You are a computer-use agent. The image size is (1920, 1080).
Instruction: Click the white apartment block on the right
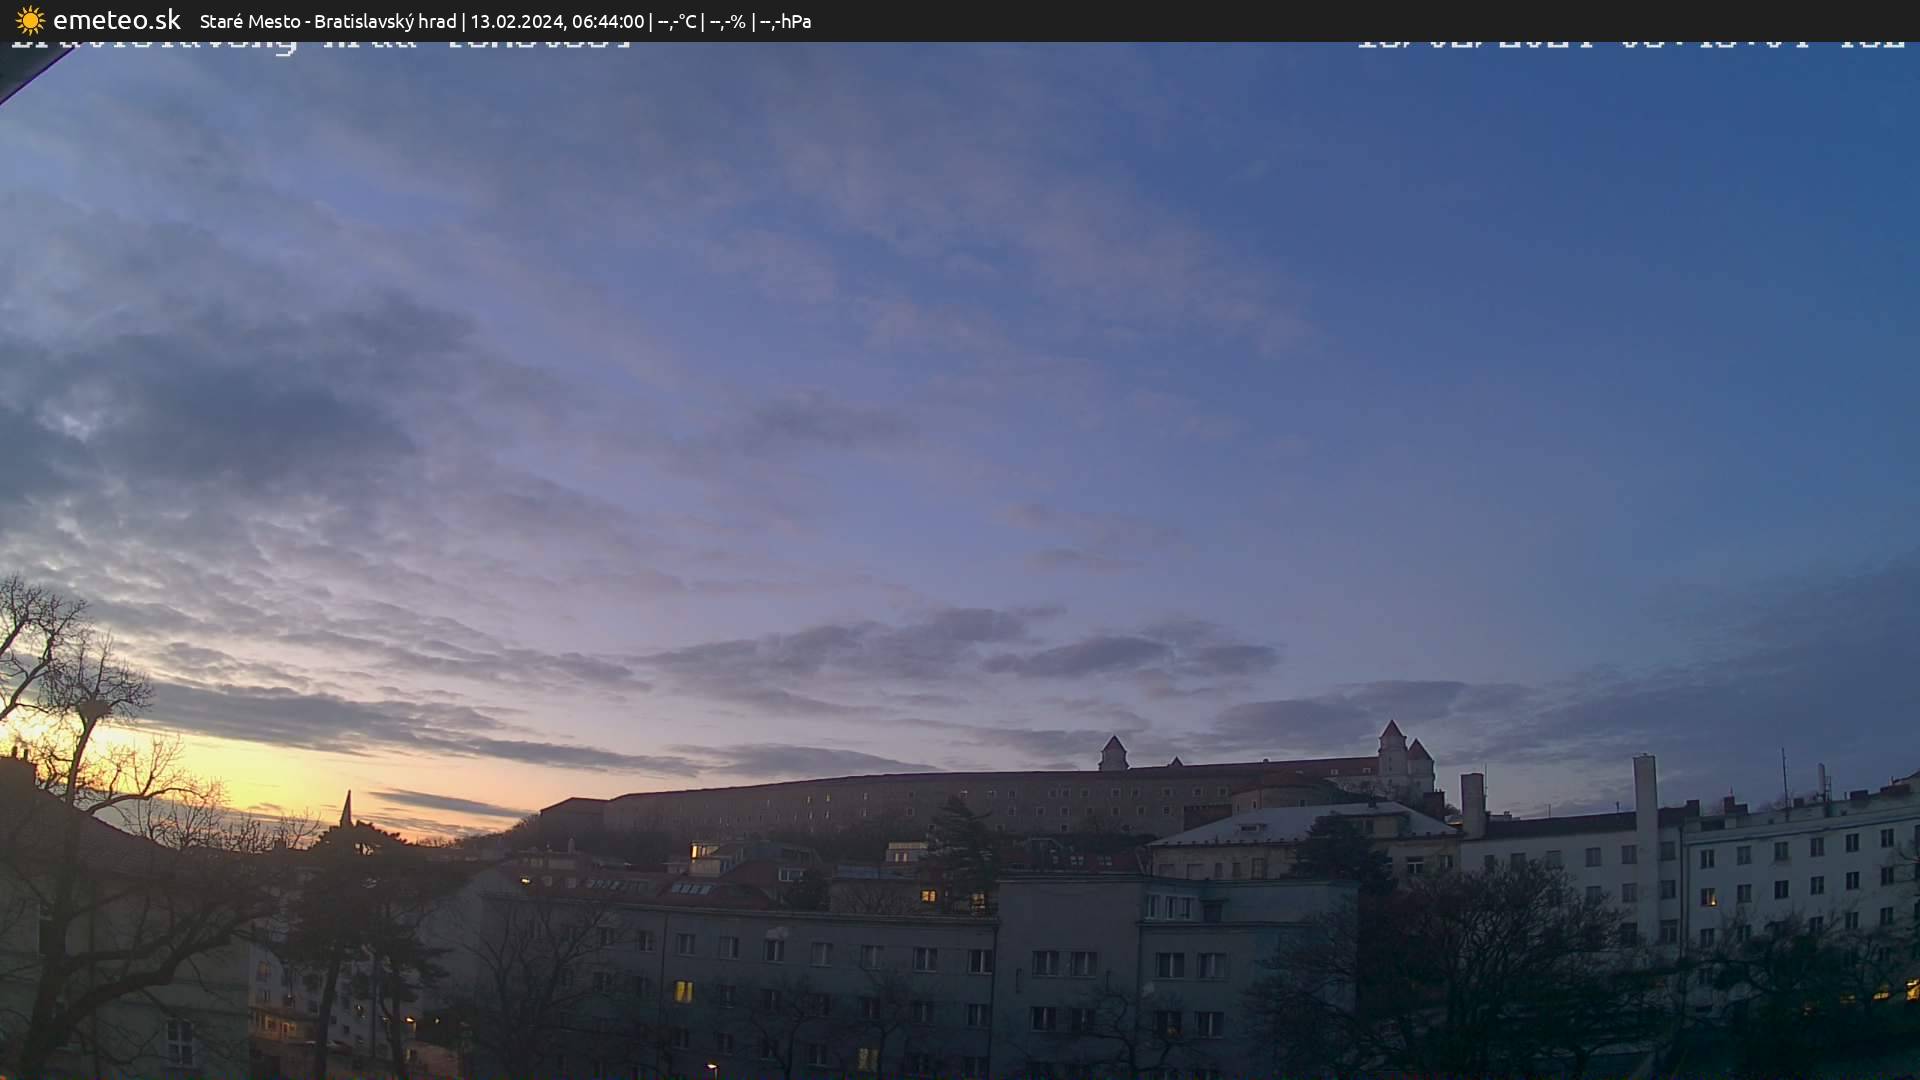click(1790, 870)
